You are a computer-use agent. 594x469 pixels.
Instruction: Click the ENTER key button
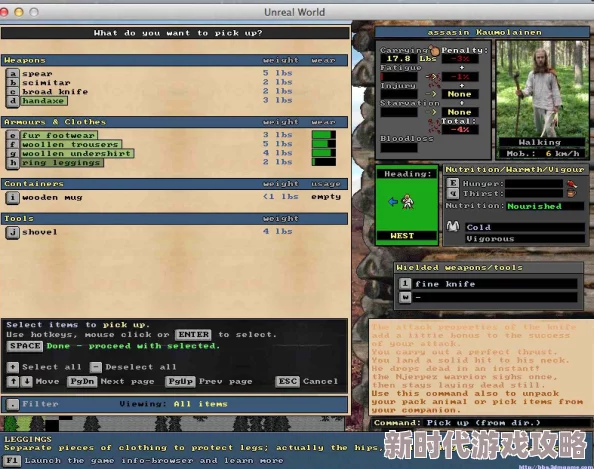click(193, 335)
